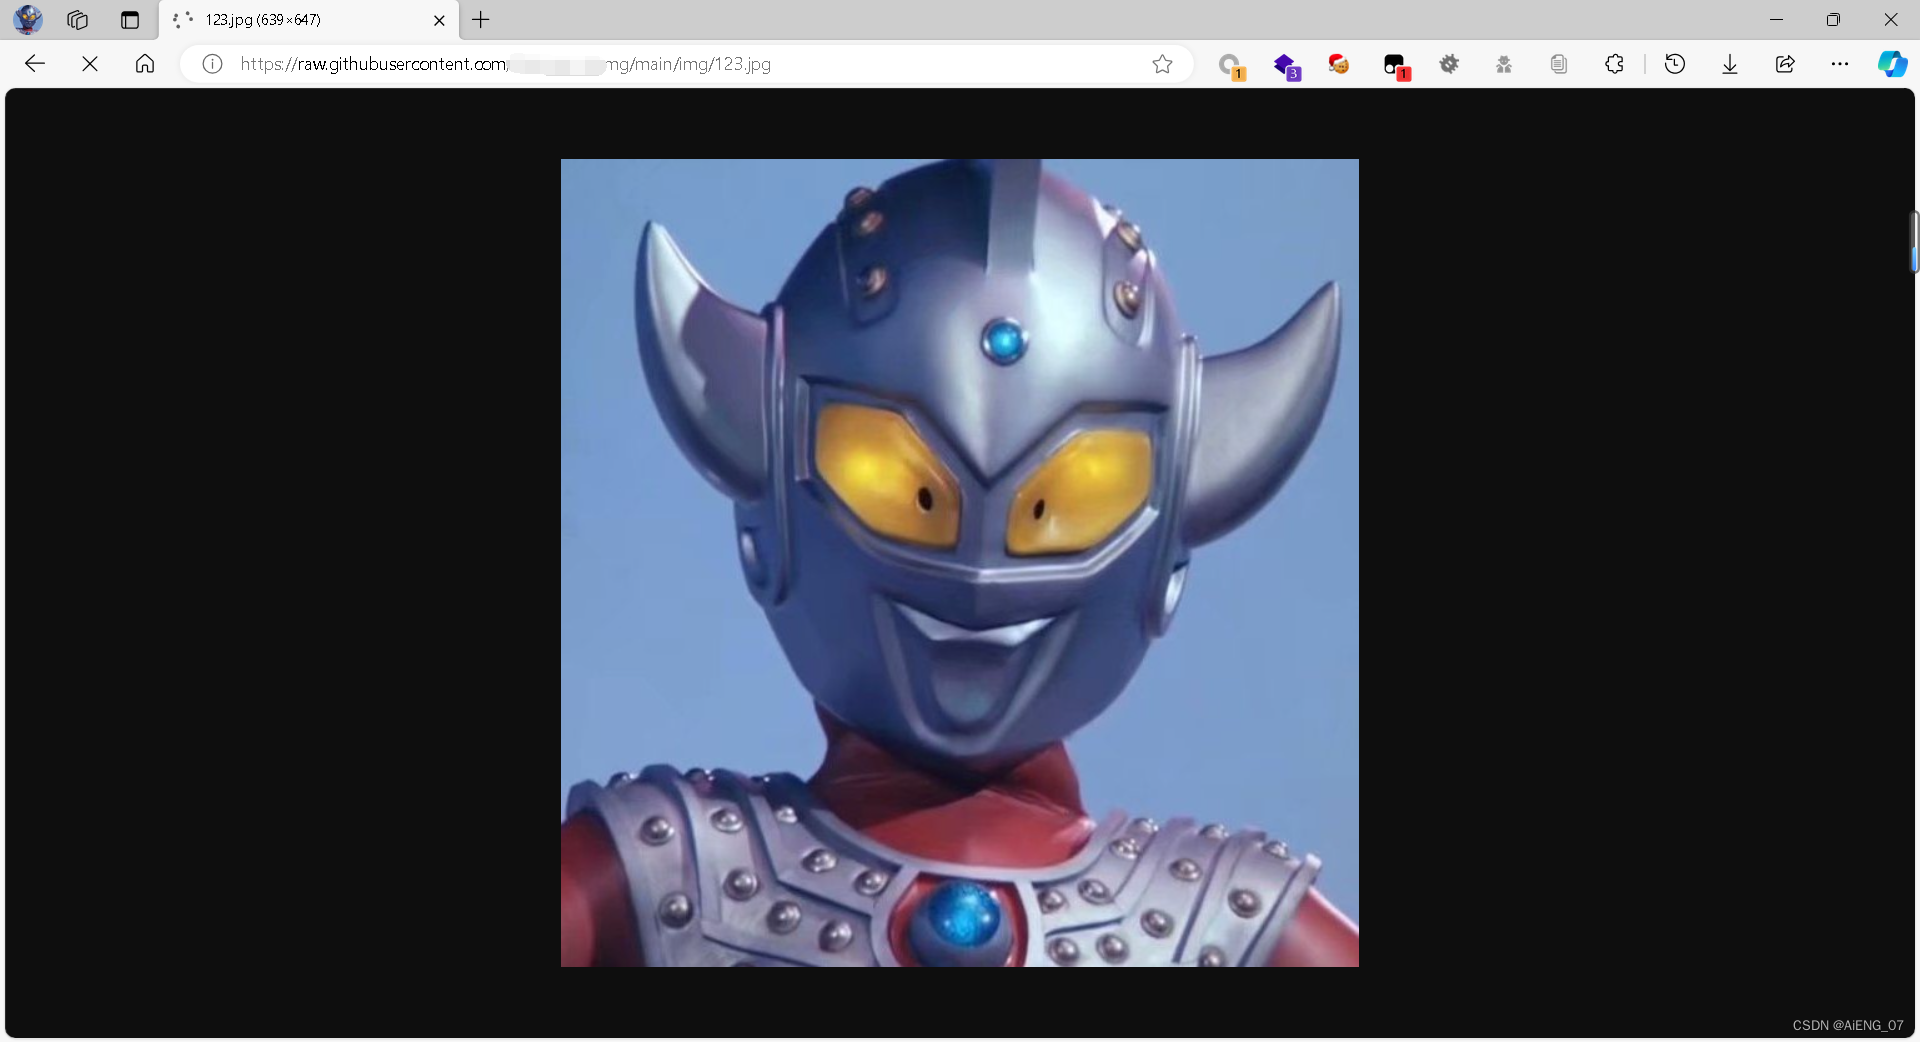Focus the address bar URL field
This screenshot has height=1042, width=1920.
pos(685,64)
